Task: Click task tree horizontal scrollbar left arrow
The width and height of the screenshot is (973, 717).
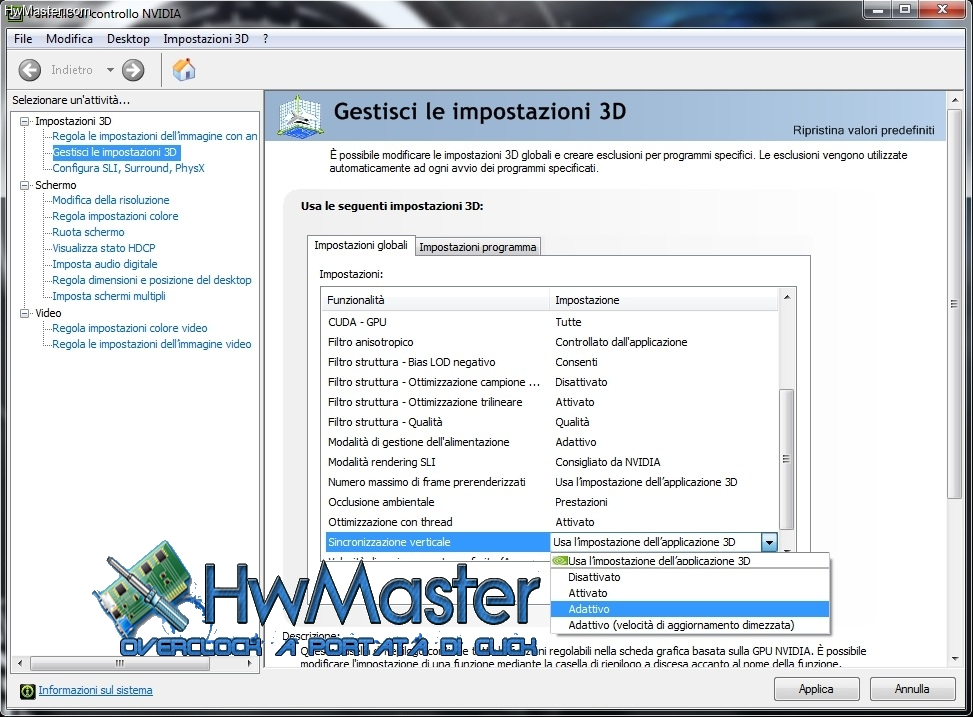Action: click(x=20, y=663)
